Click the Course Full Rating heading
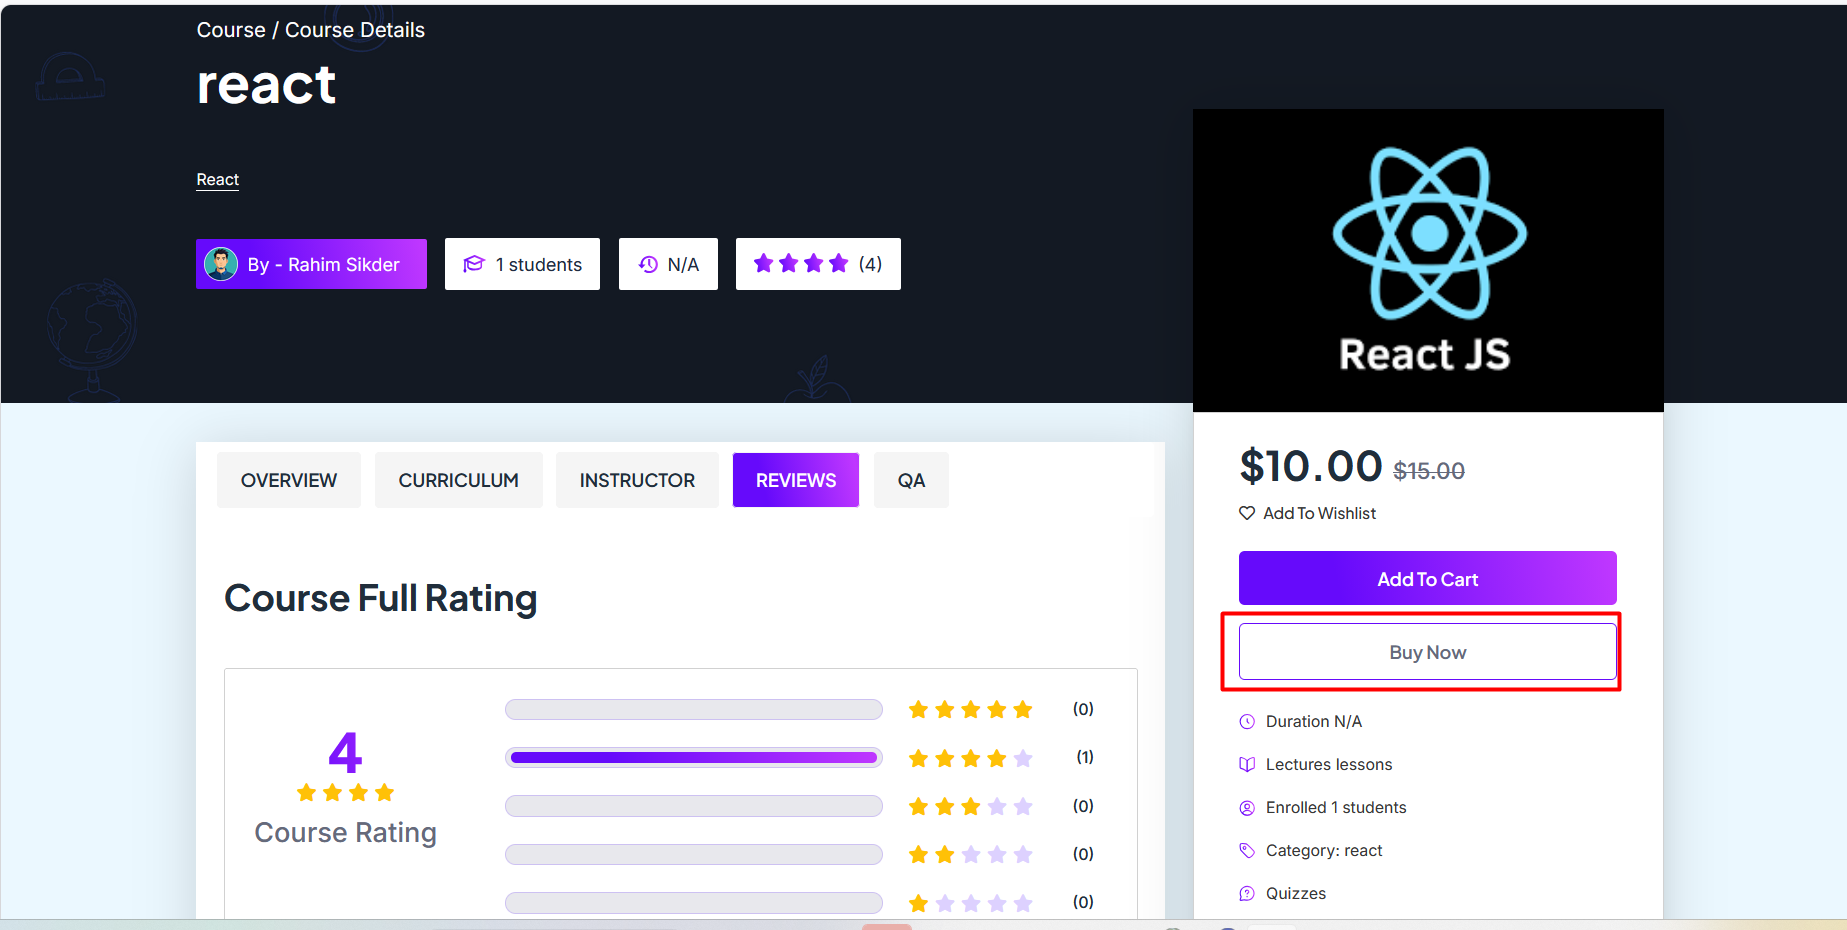 (x=381, y=598)
